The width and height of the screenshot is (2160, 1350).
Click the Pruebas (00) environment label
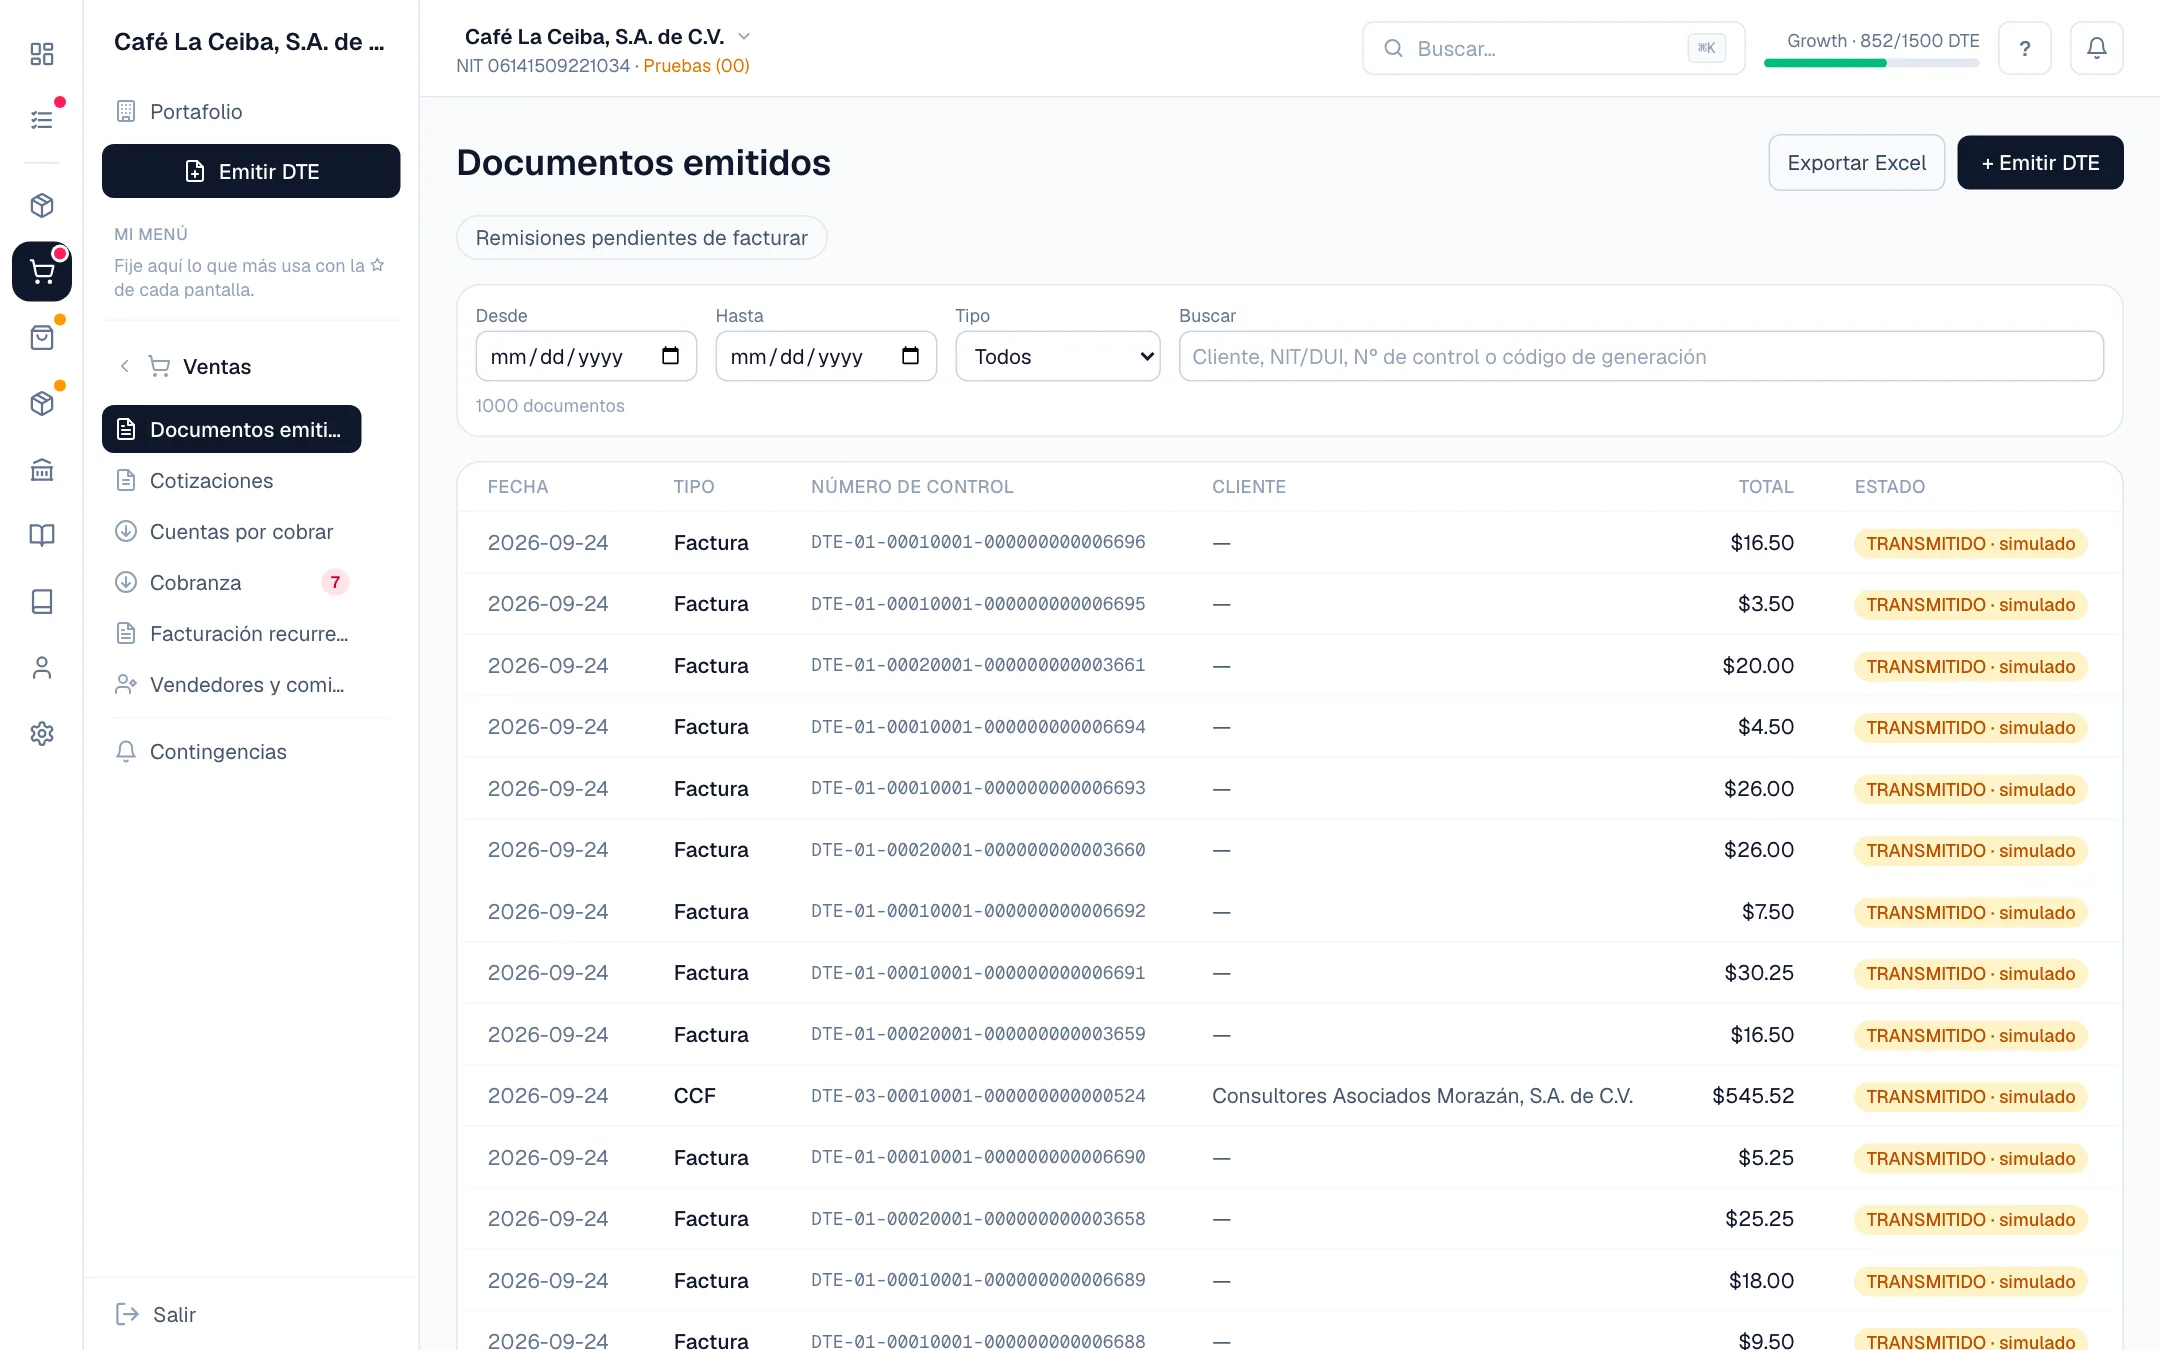(696, 65)
